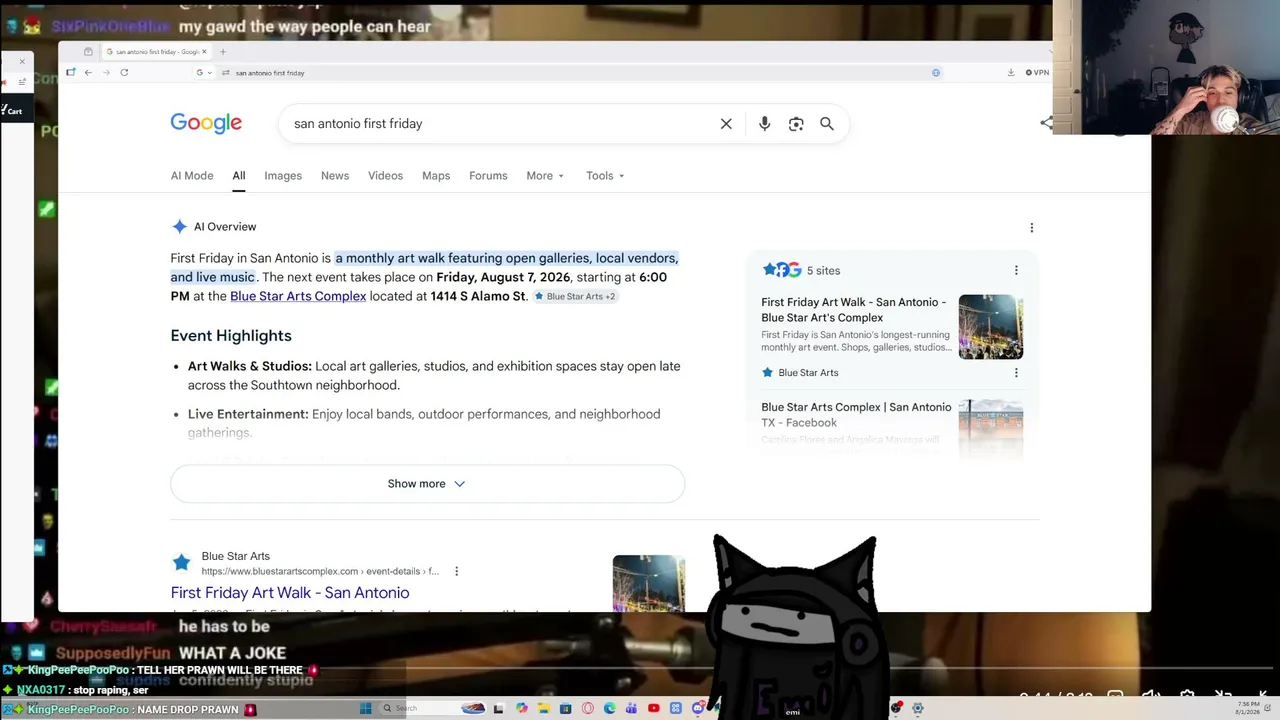Click the Google logo
1280x720 pixels.
click(206, 123)
